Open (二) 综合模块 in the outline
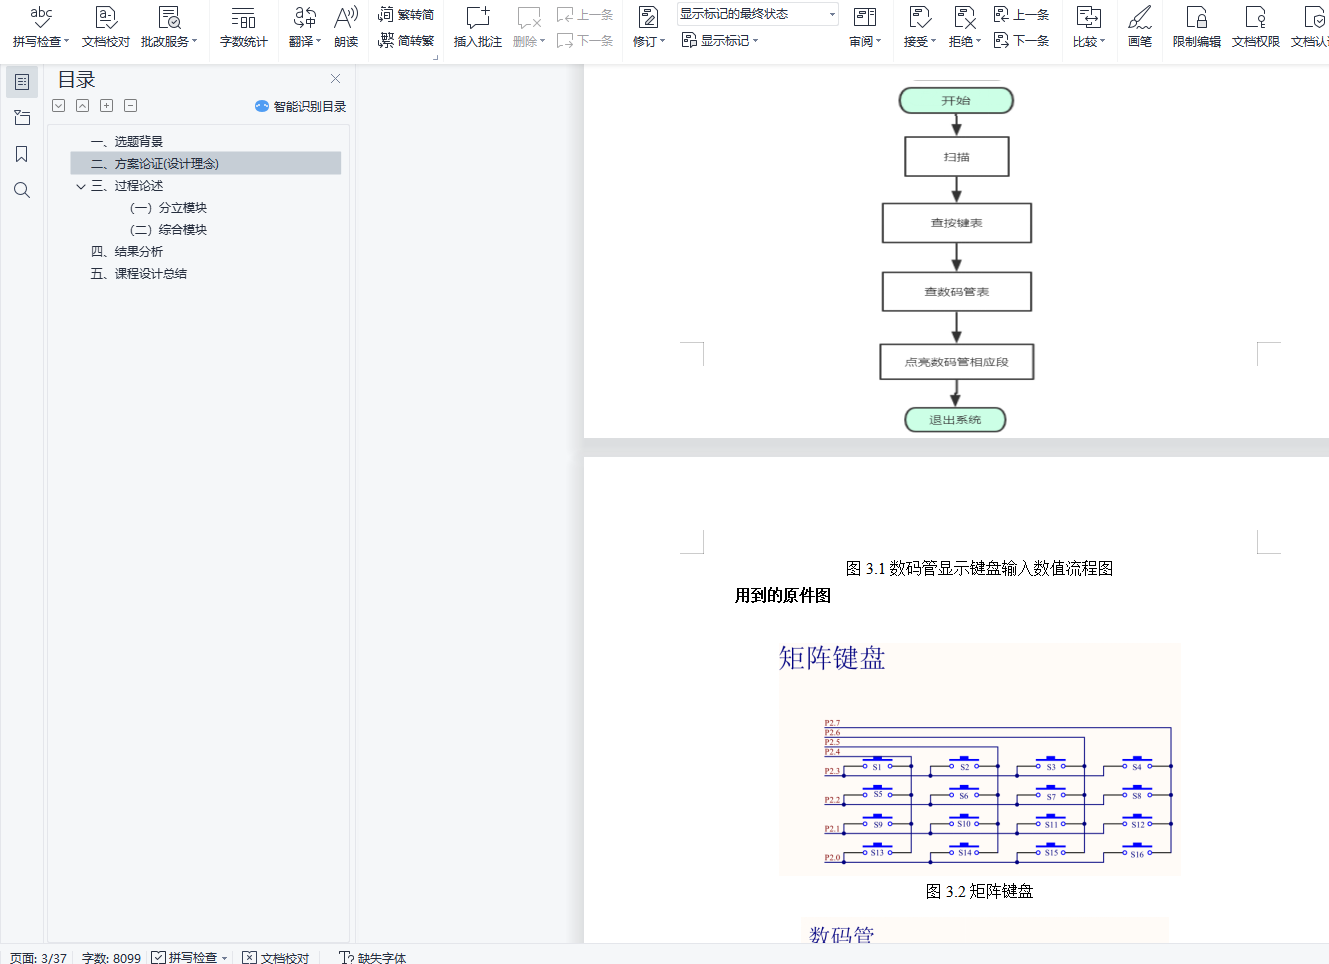The width and height of the screenshot is (1329, 964). (168, 230)
